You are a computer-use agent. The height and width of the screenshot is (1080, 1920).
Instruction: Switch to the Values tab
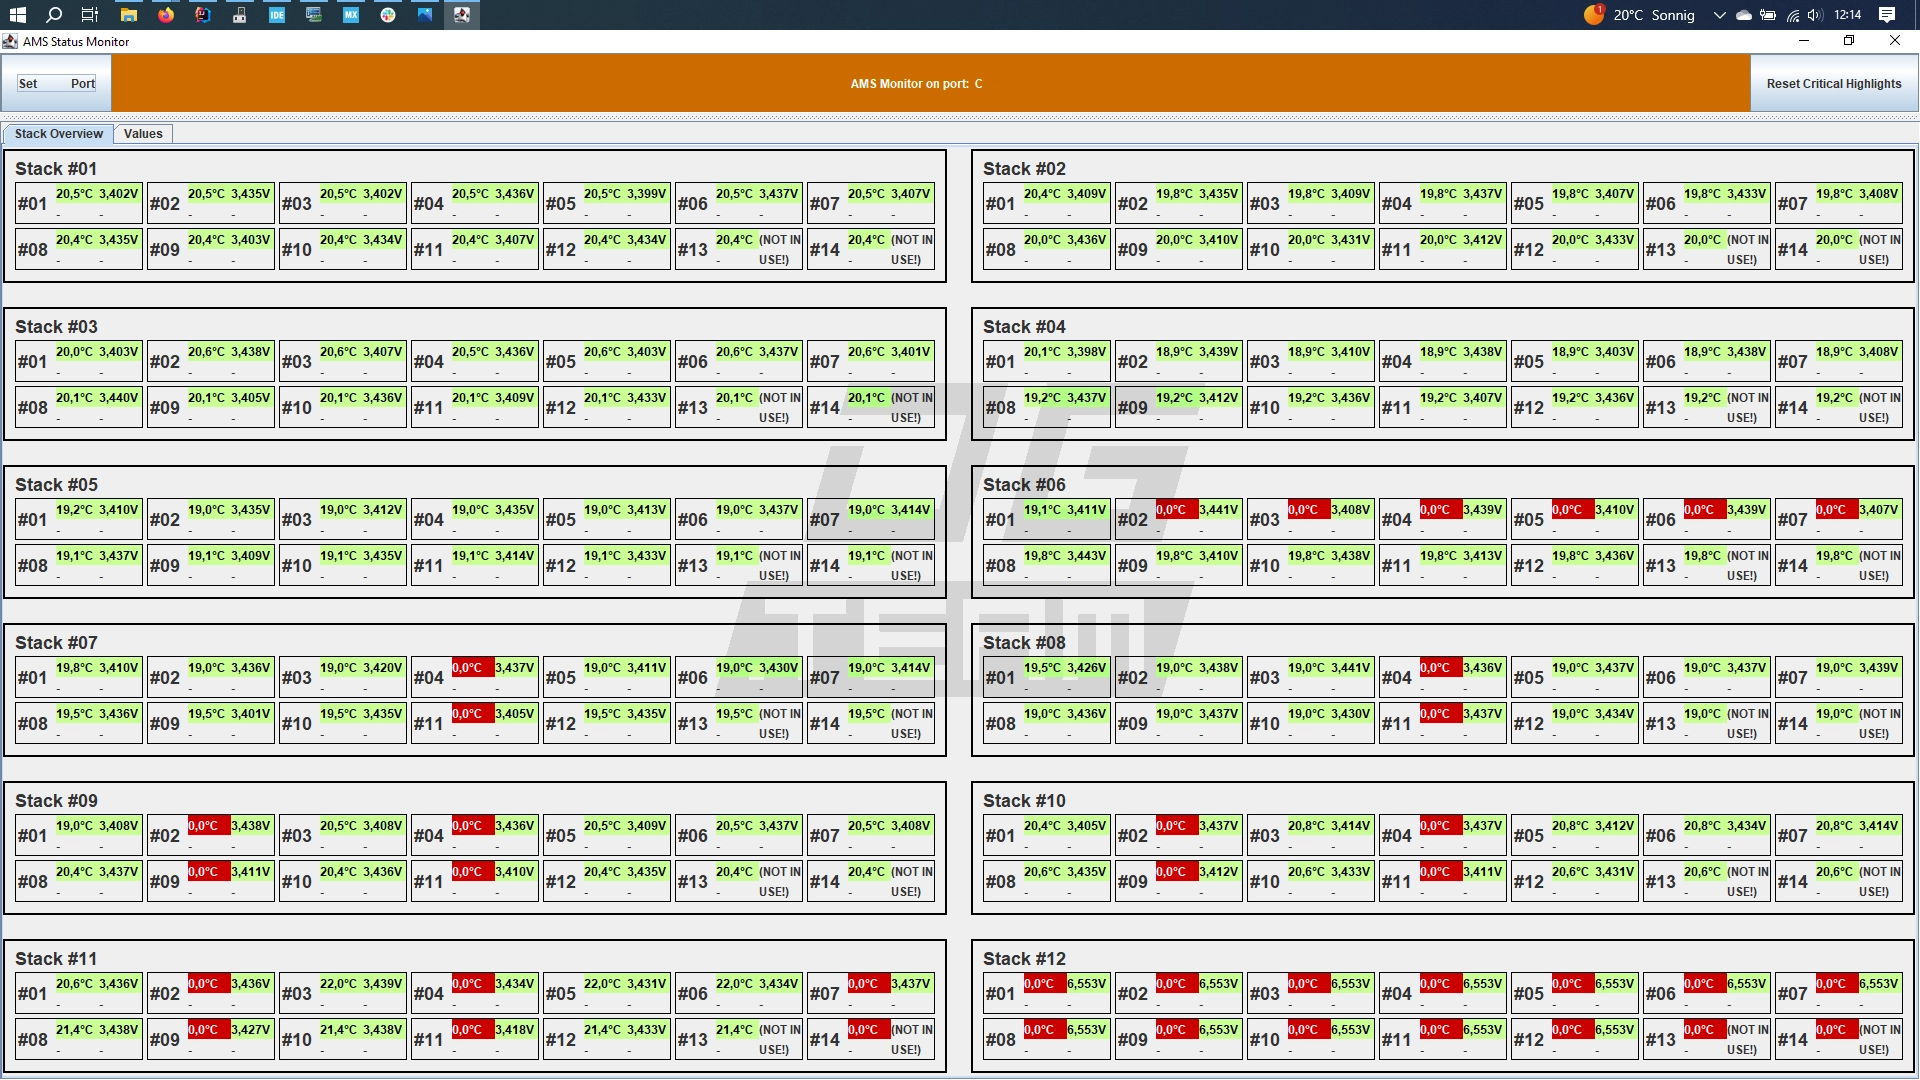pos(143,134)
